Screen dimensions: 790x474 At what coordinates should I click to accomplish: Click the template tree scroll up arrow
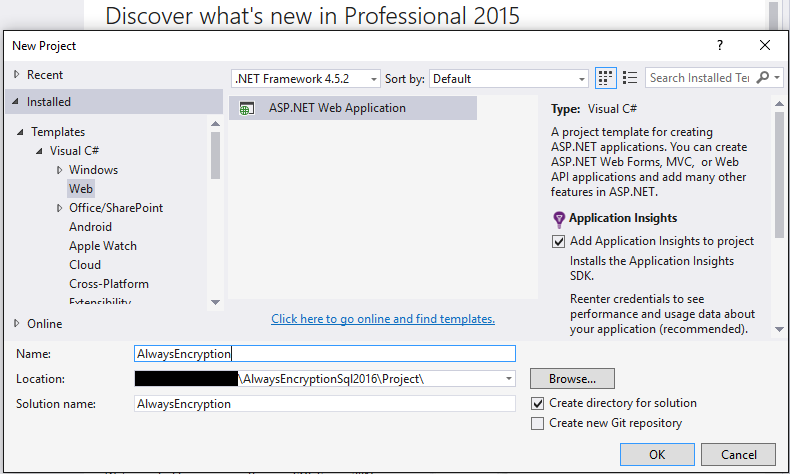pyautogui.click(x=215, y=123)
